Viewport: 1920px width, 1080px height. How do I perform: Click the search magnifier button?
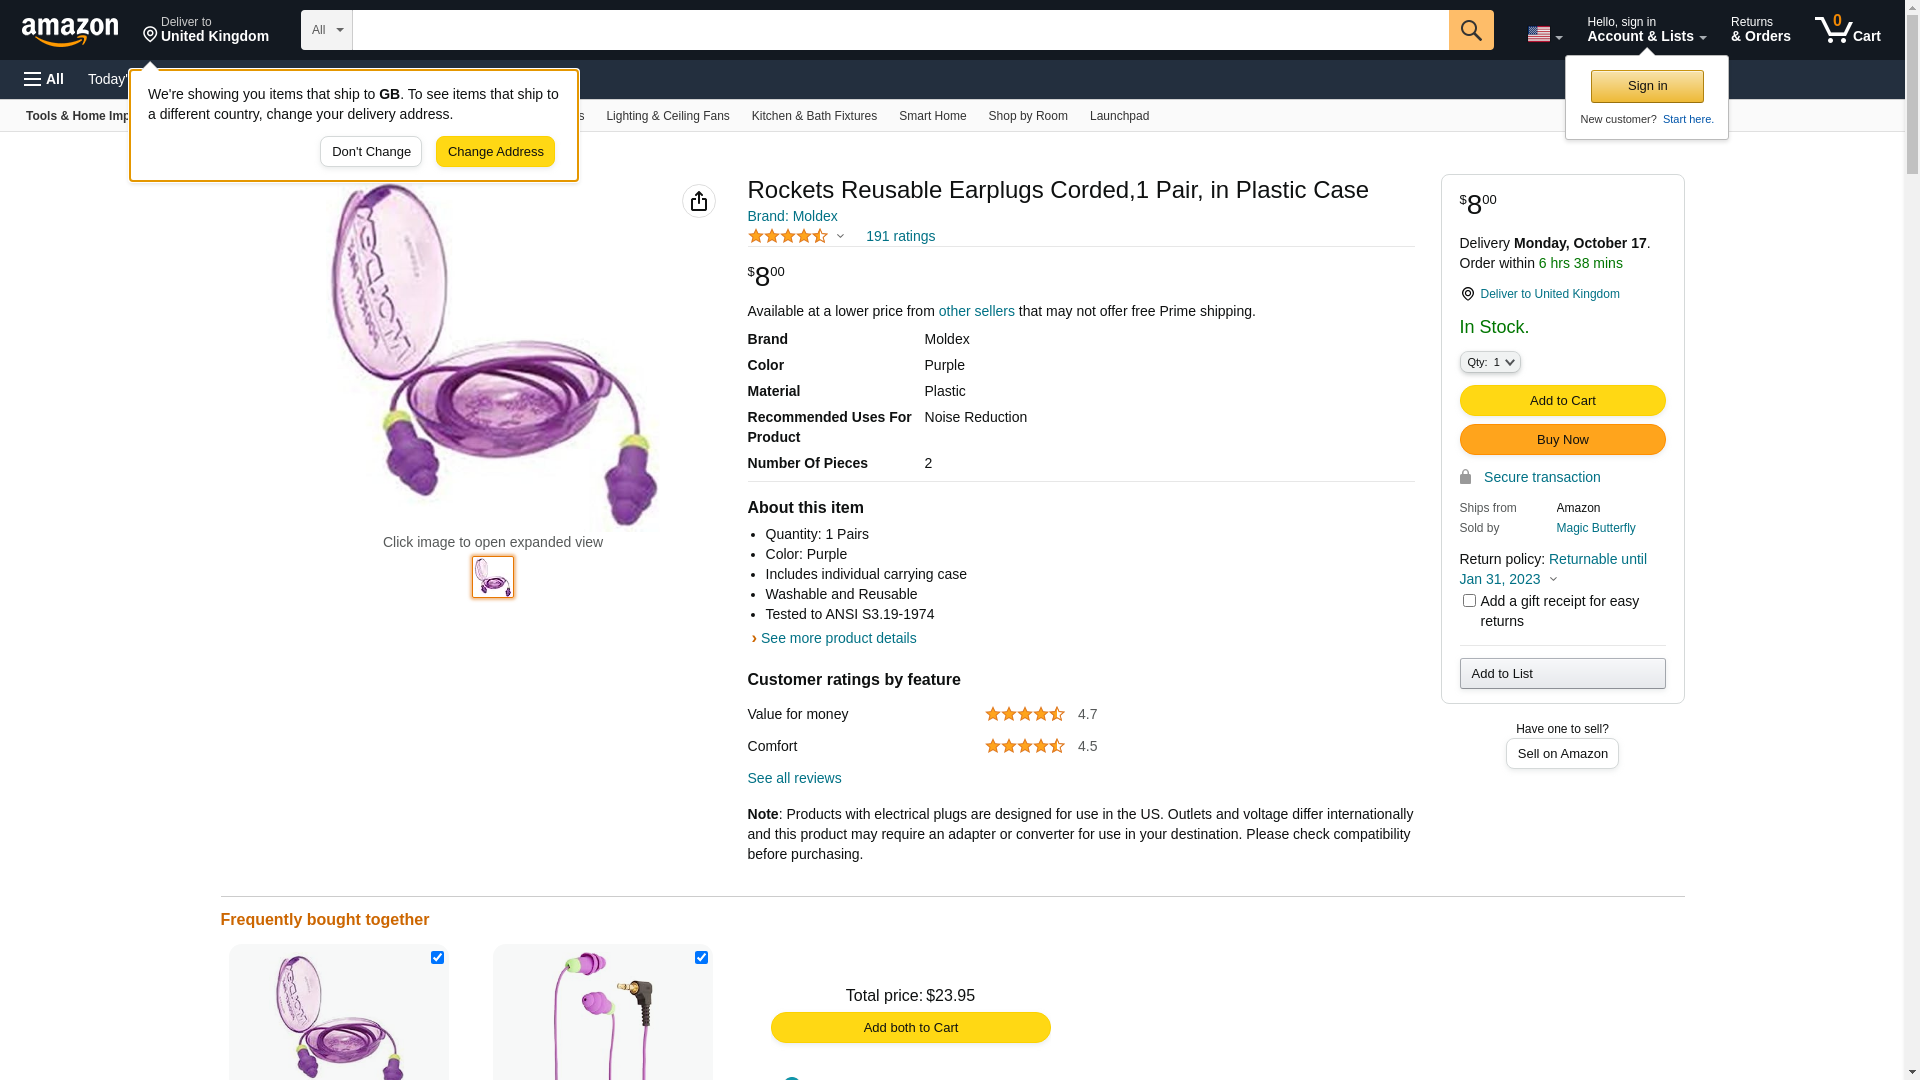1470,30
